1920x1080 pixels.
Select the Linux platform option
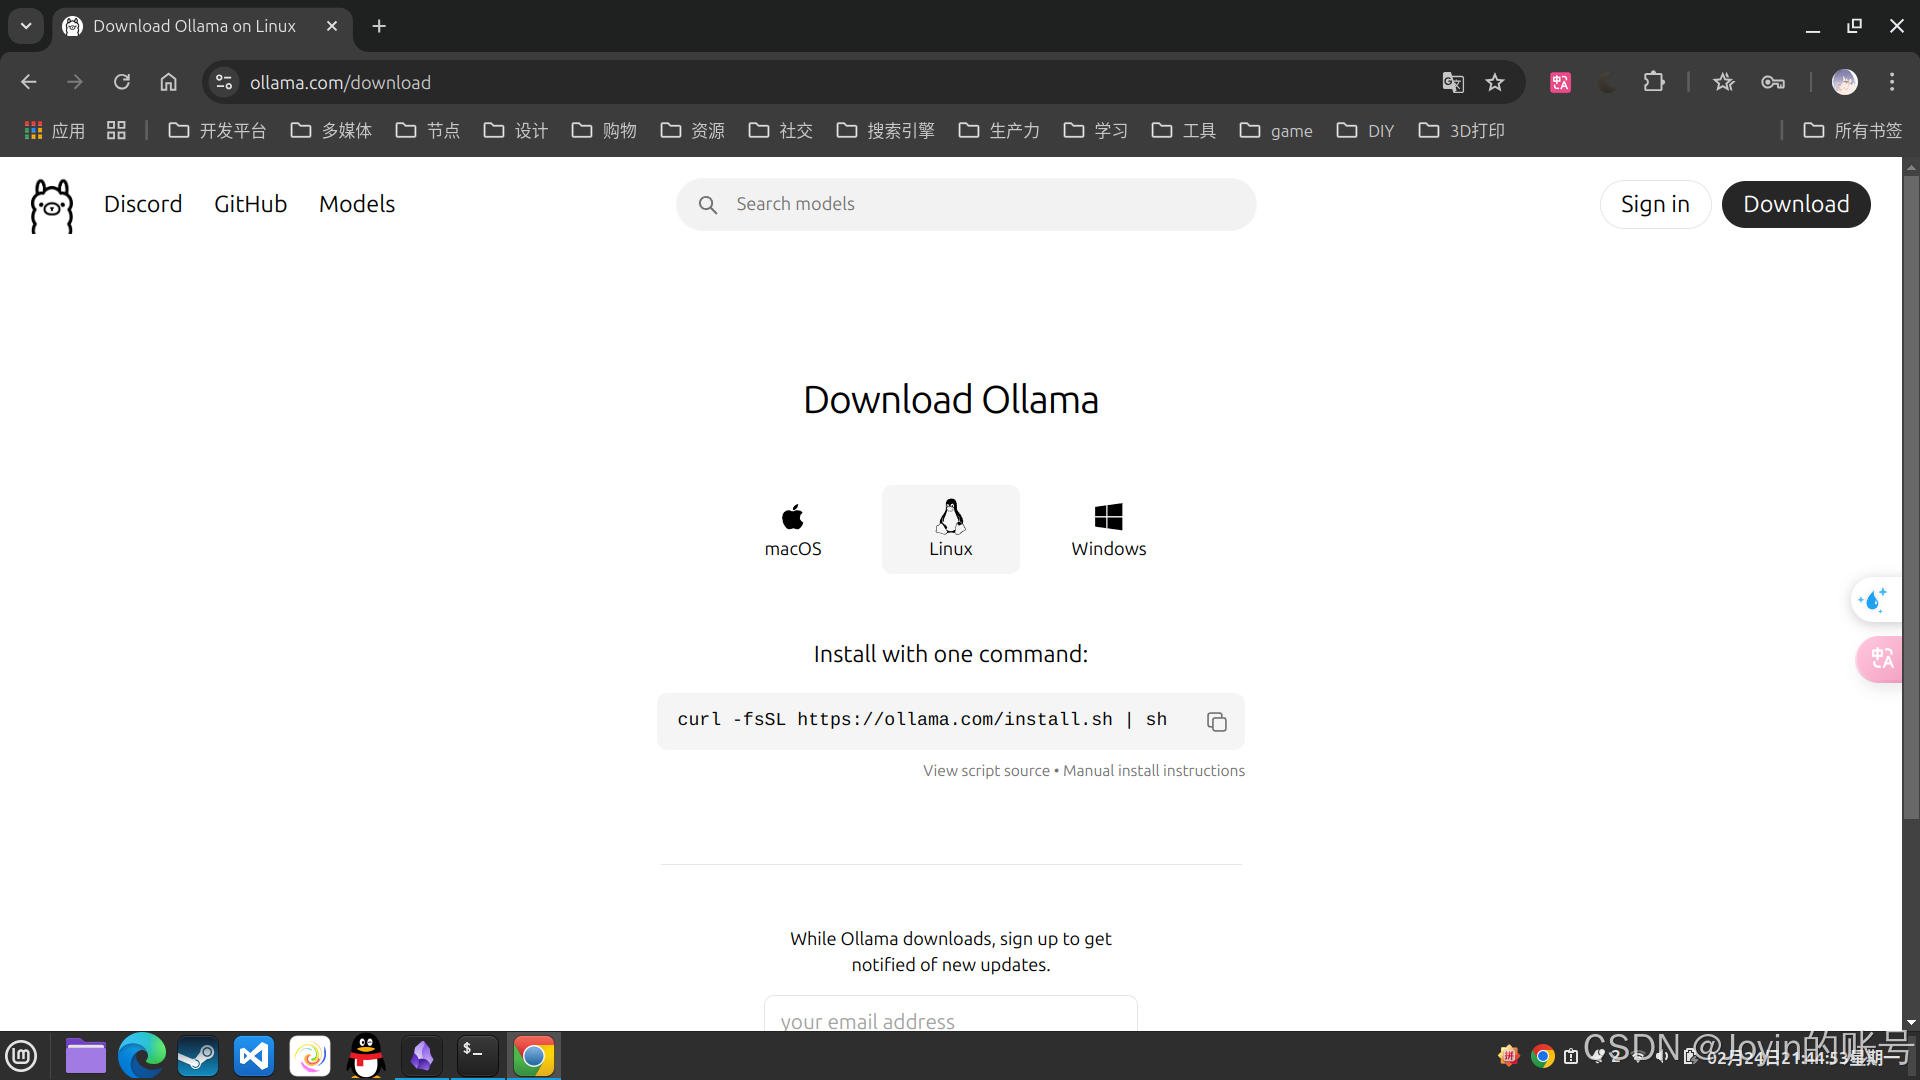pyautogui.click(x=950, y=530)
